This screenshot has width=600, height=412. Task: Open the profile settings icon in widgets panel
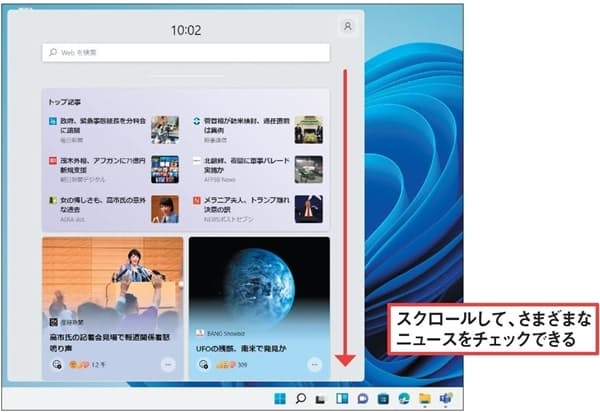pyautogui.click(x=347, y=27)
